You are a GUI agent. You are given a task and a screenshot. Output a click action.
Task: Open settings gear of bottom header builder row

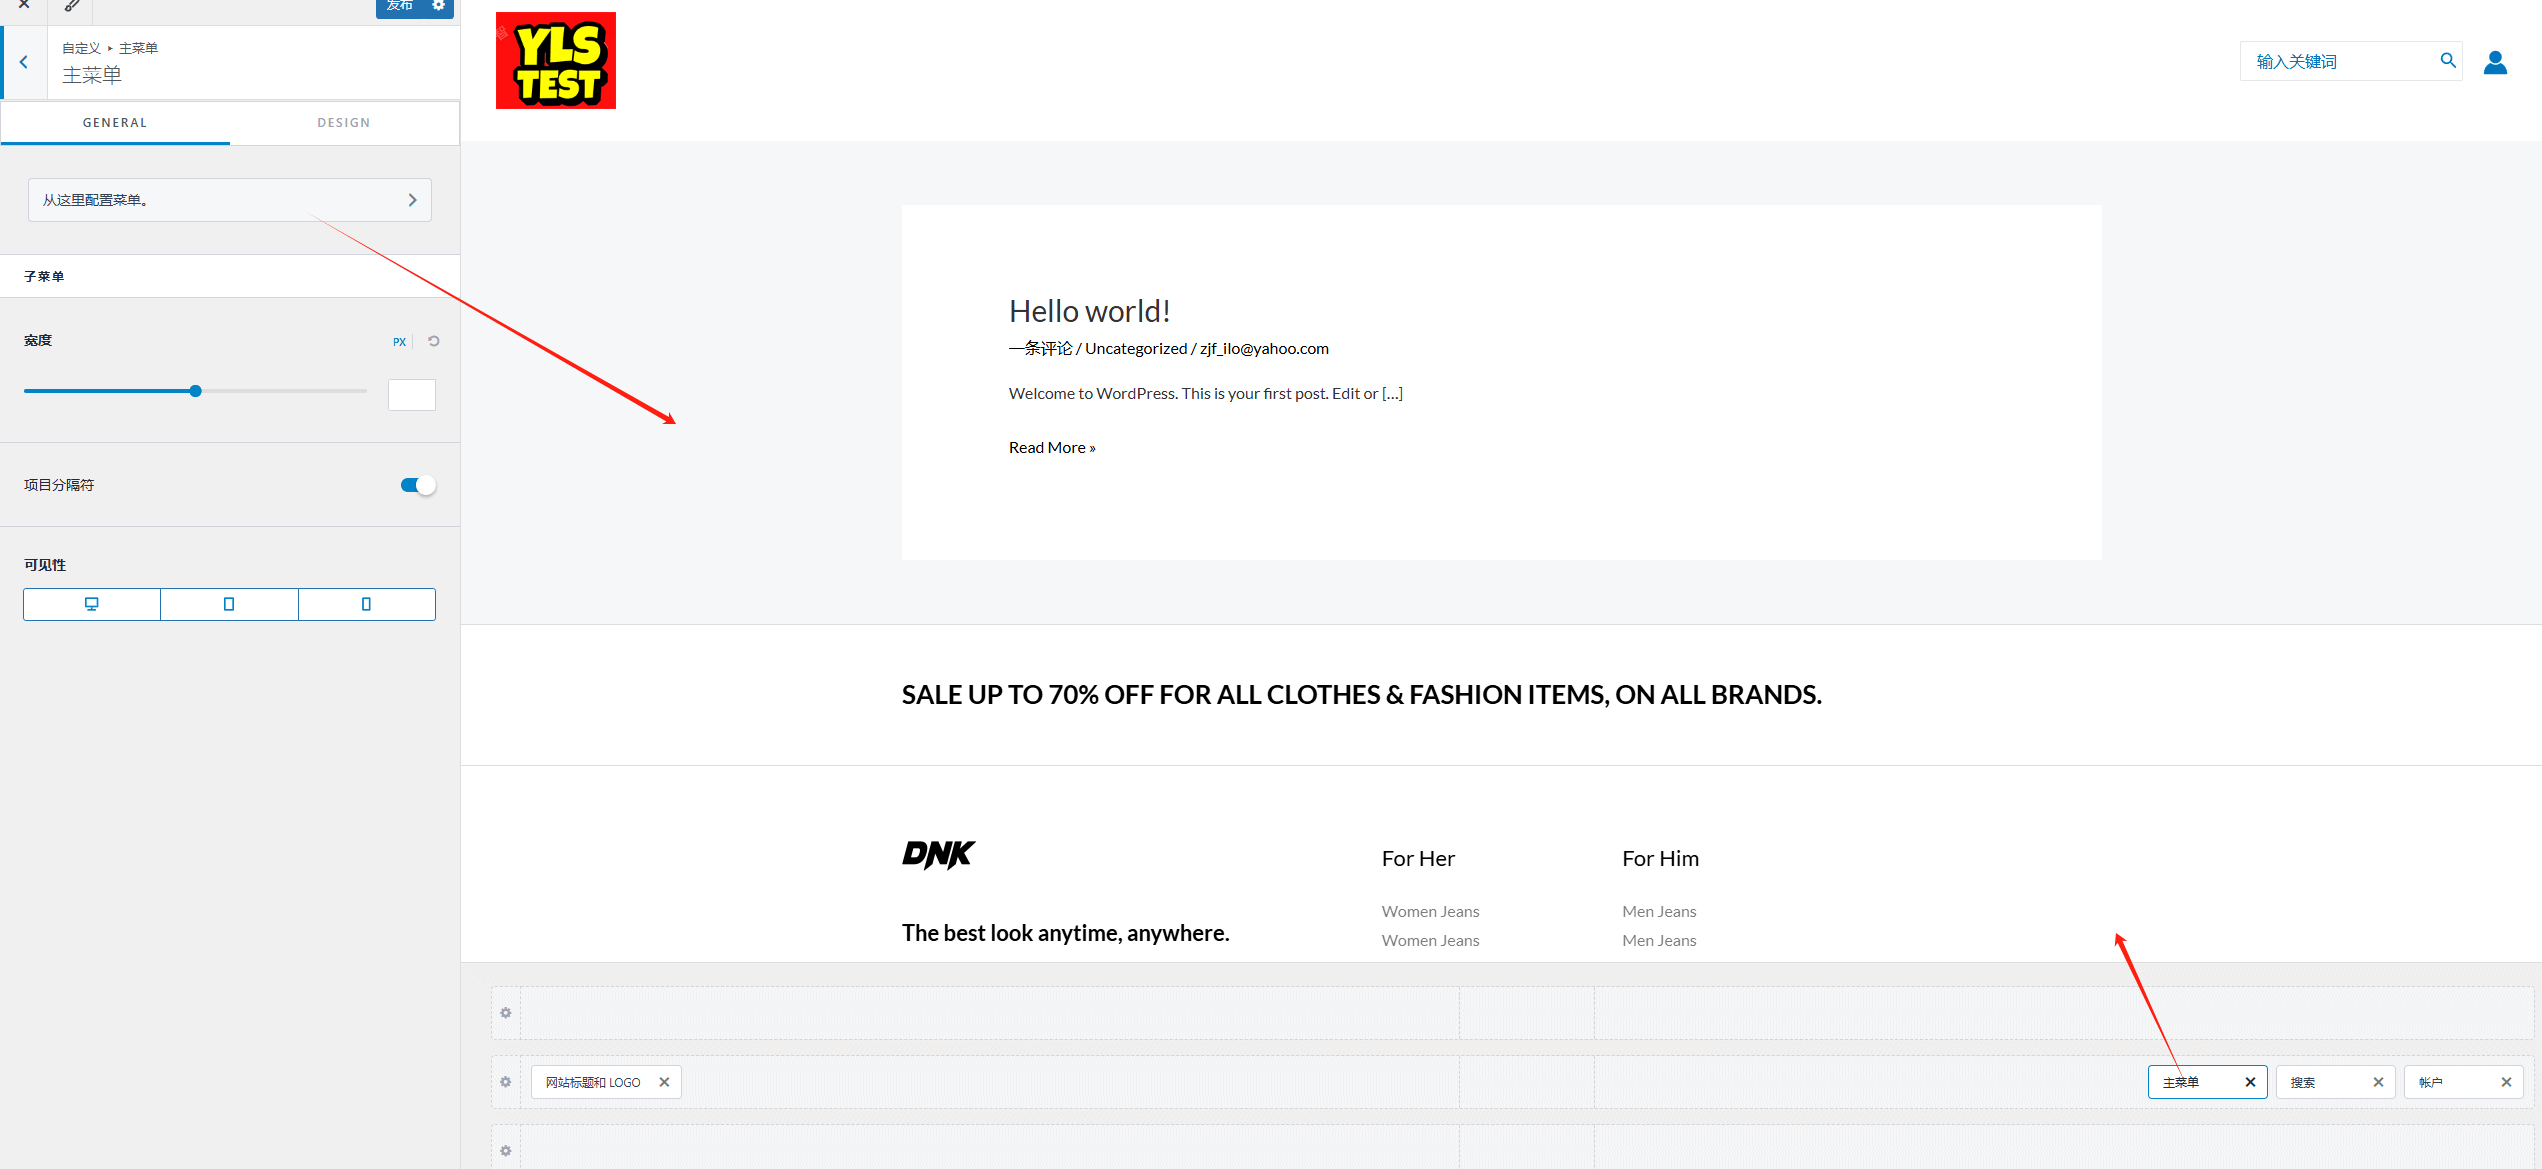click(506, 1151)
